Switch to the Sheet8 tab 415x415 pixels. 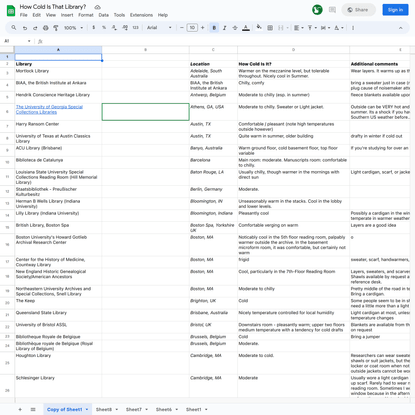[104, 409]
